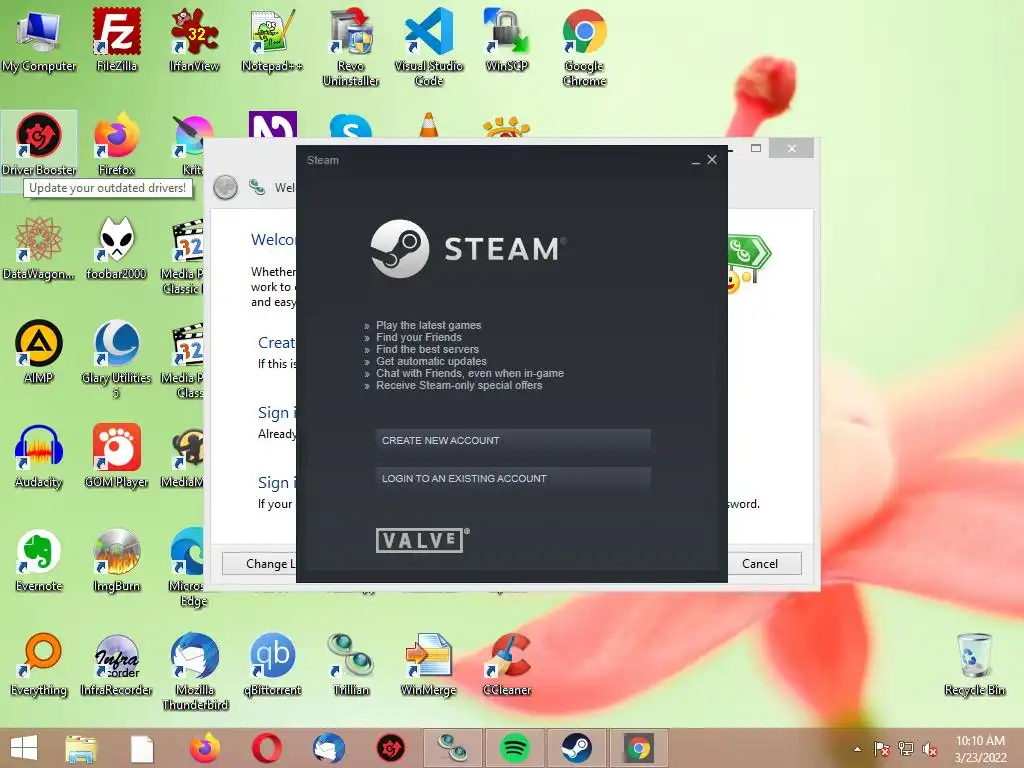Minimize the Steam window

pyautogui.click(x=696, y=160)
